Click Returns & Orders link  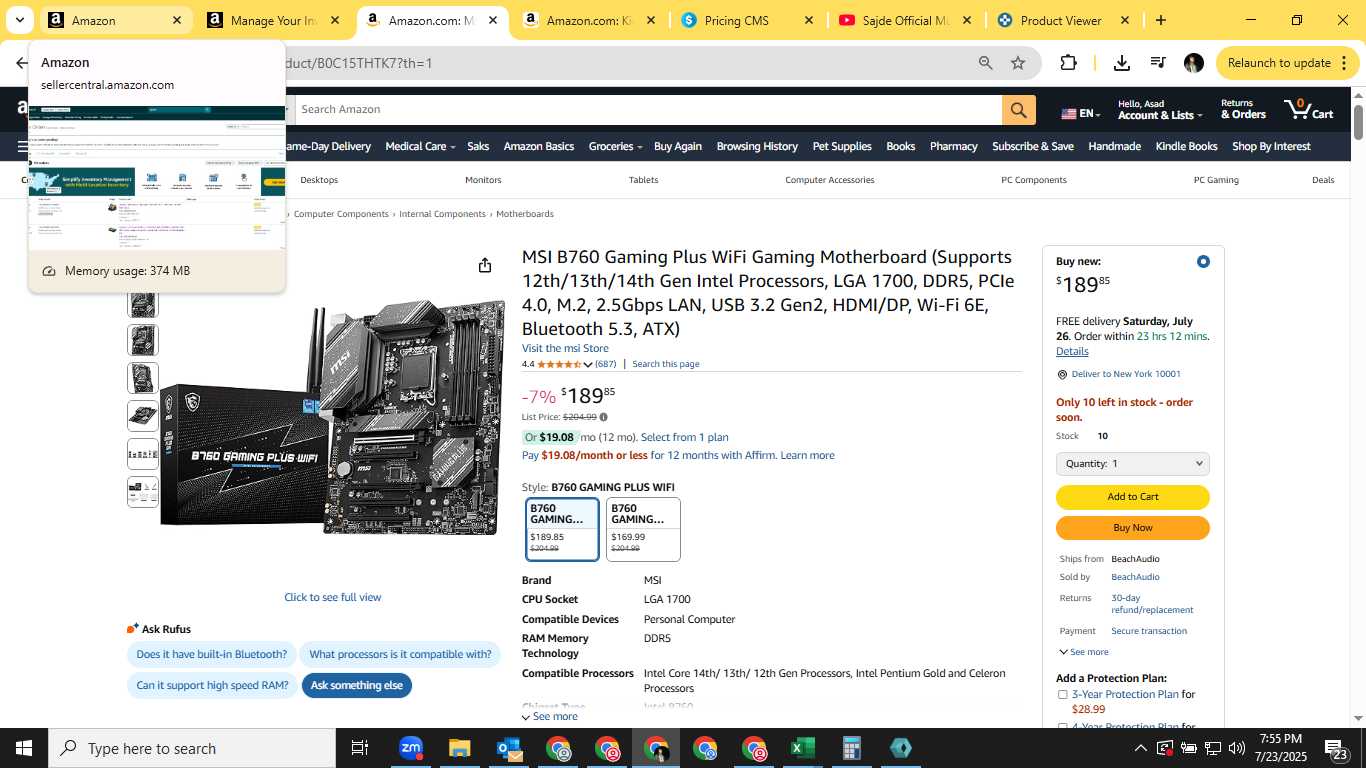click(x=1243, y=109)
